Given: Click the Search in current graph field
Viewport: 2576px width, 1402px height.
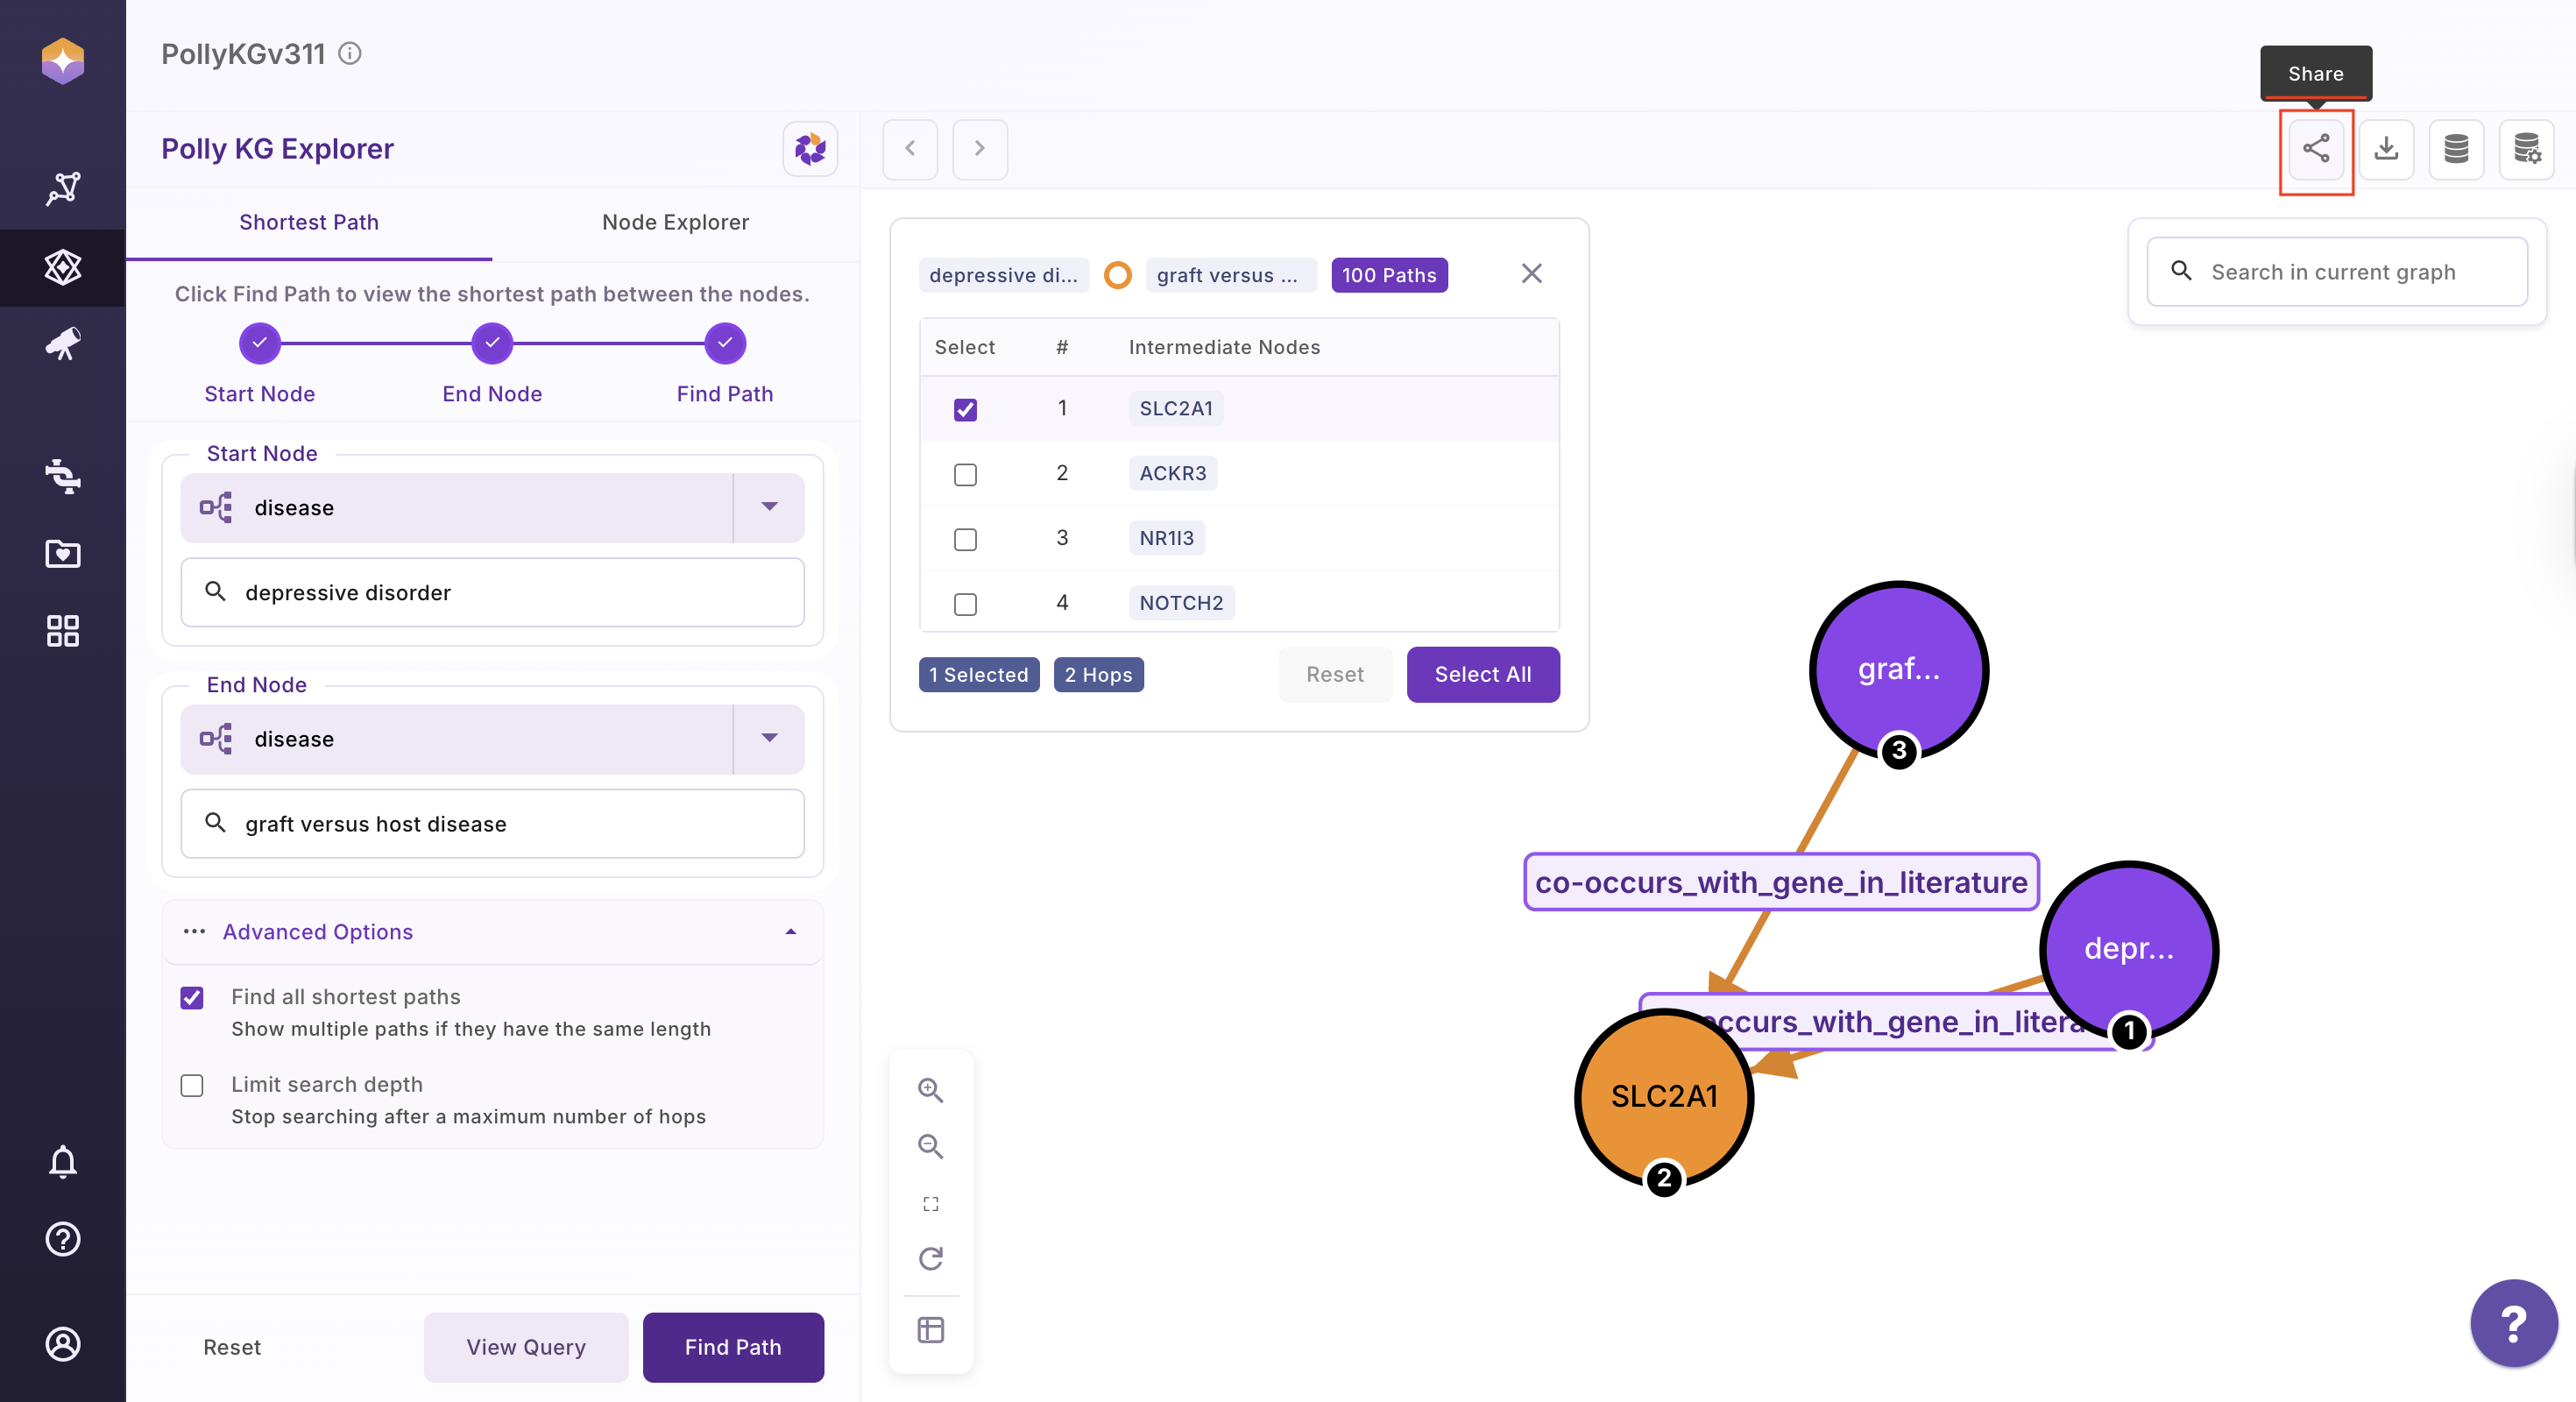Looking at the screenshot, I should point(2335,272).
